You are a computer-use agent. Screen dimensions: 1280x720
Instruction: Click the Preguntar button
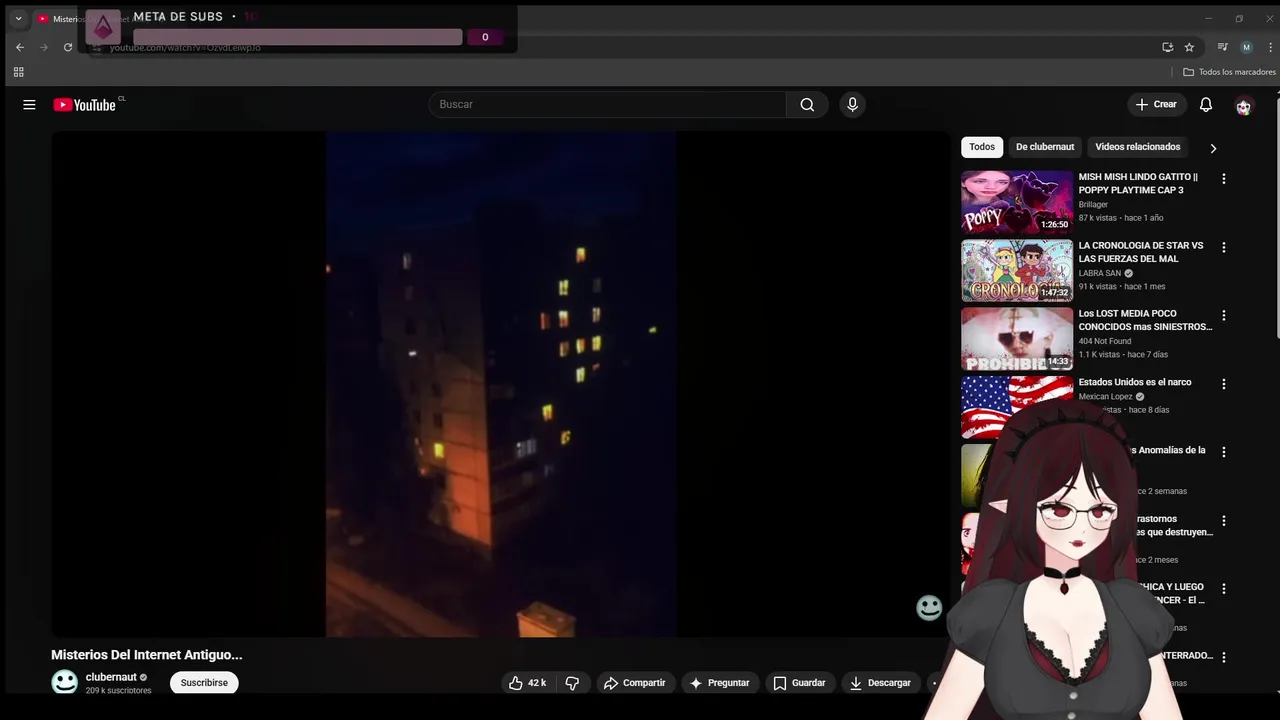click(719, 683)
